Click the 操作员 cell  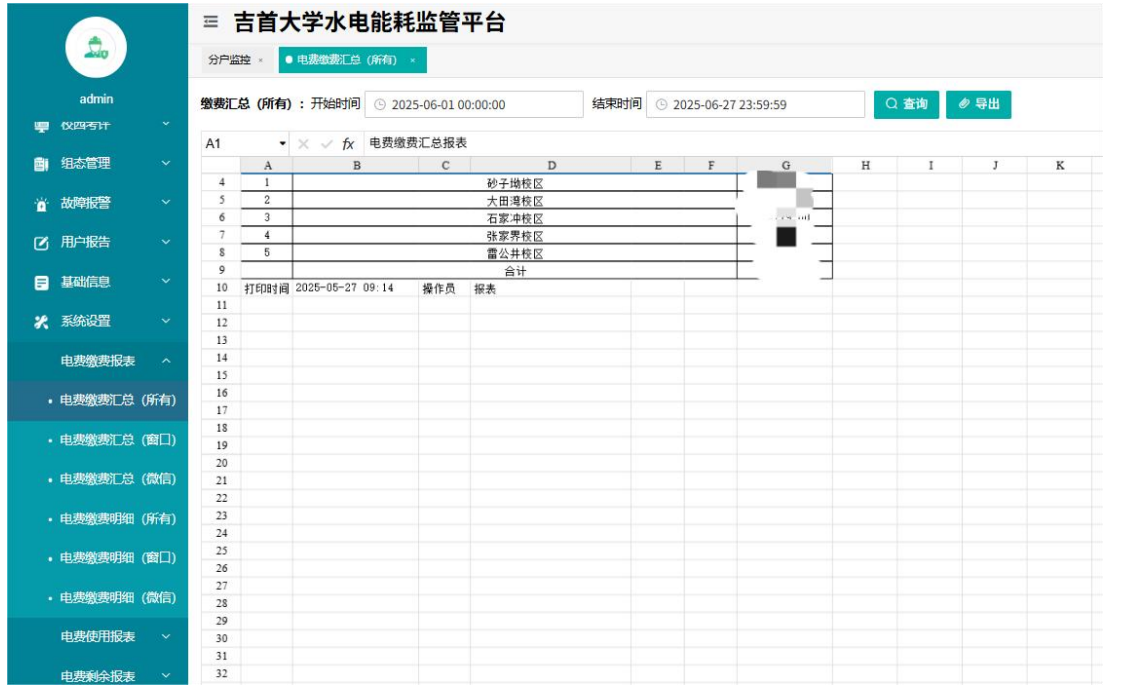(444, 288)
